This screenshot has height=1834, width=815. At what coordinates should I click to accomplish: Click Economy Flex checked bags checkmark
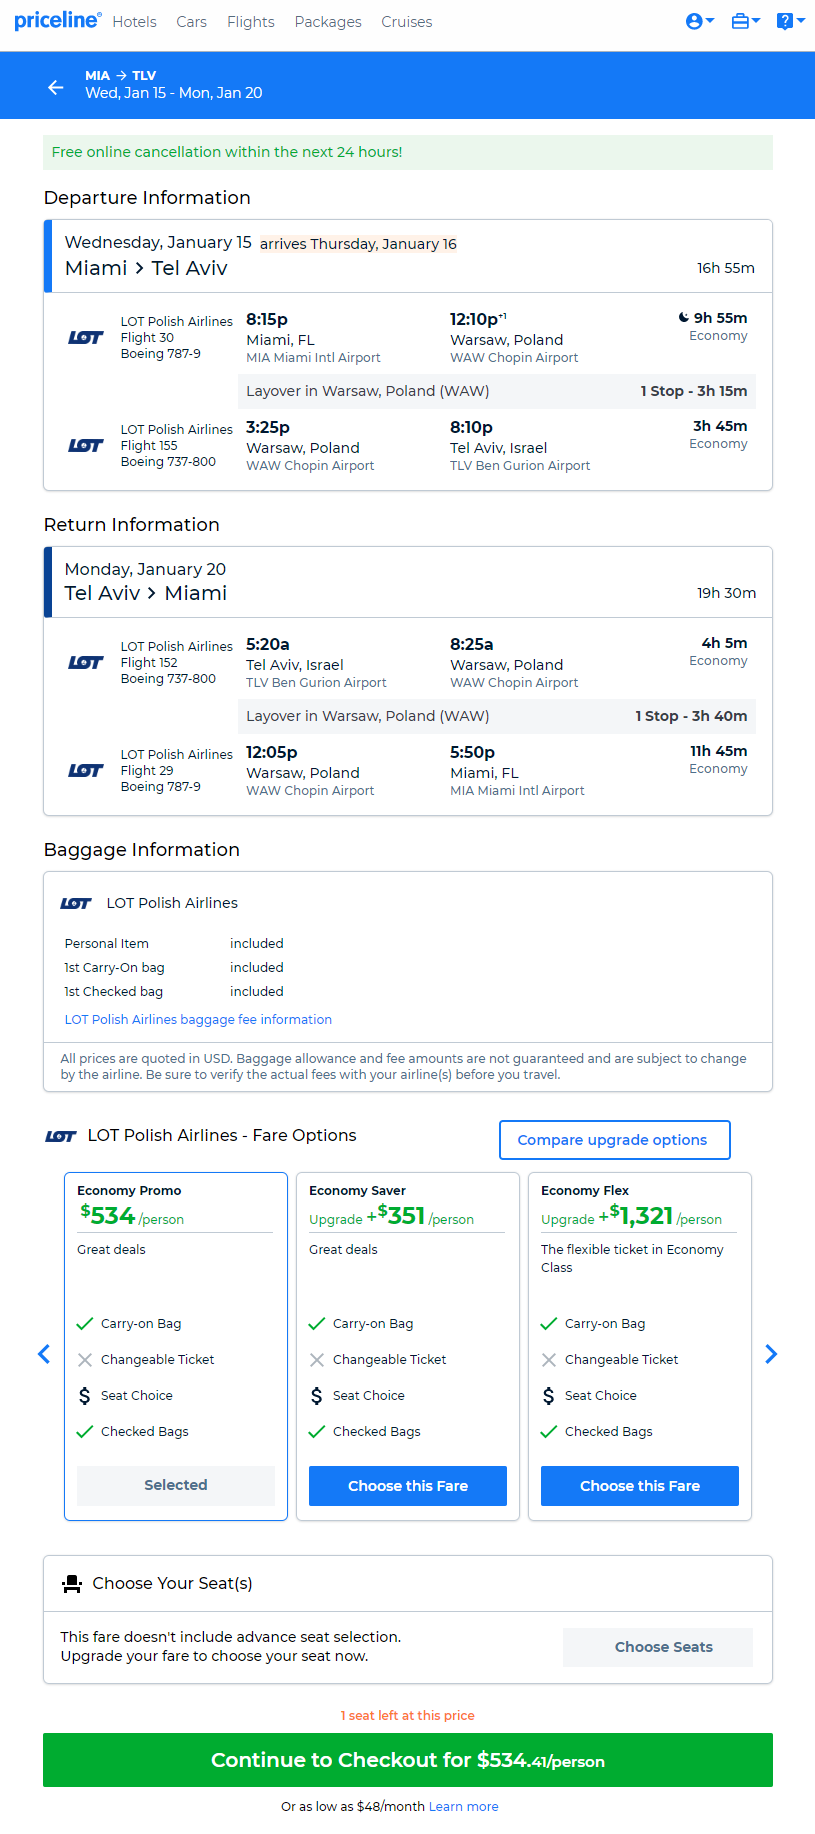tap(549, 1432)
